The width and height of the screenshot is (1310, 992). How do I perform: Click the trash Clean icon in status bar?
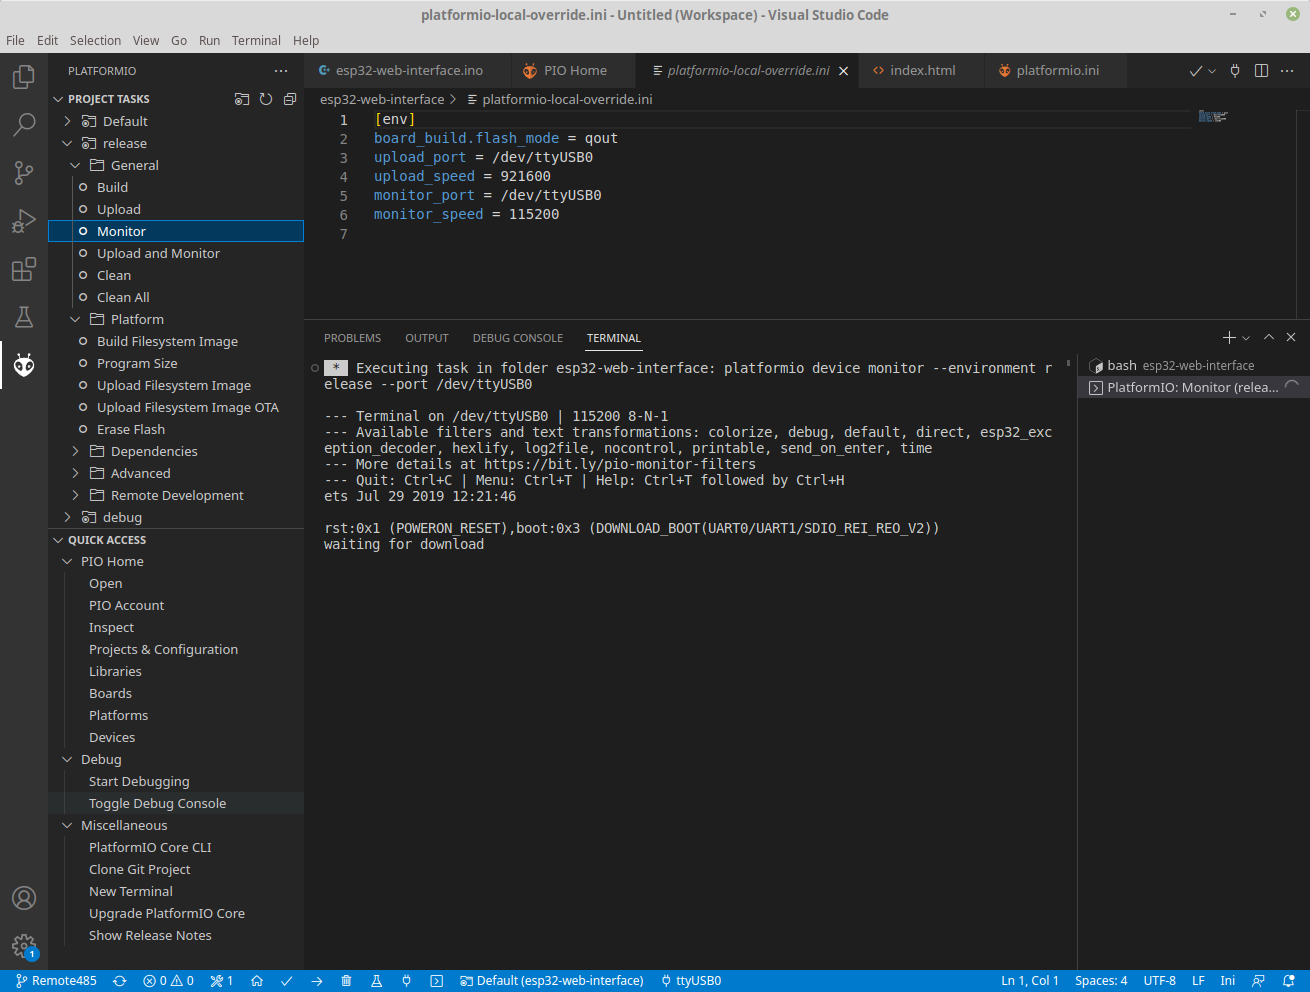(346, 981)
